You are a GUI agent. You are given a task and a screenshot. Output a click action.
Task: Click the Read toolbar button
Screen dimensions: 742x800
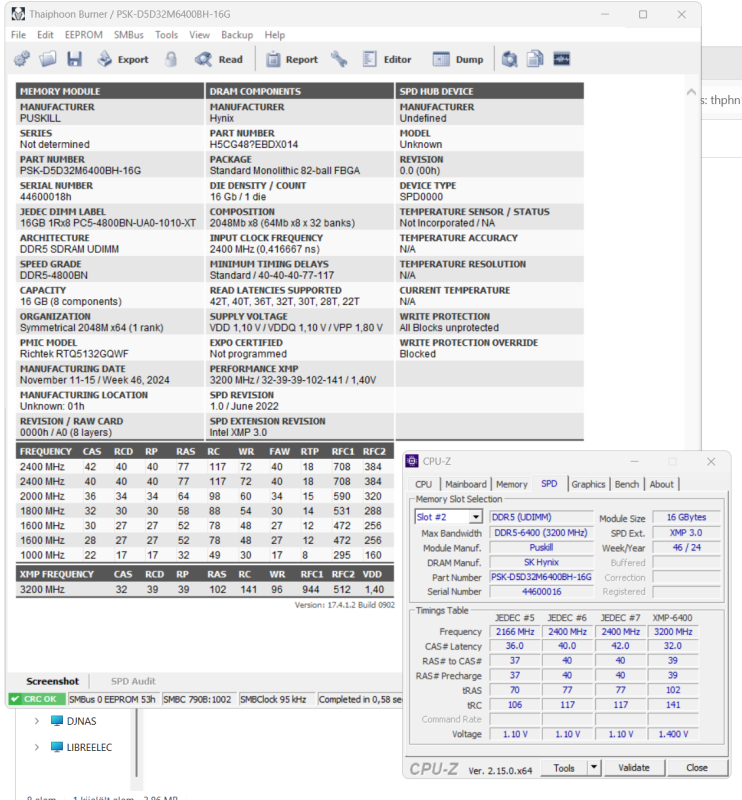[218, 59]
